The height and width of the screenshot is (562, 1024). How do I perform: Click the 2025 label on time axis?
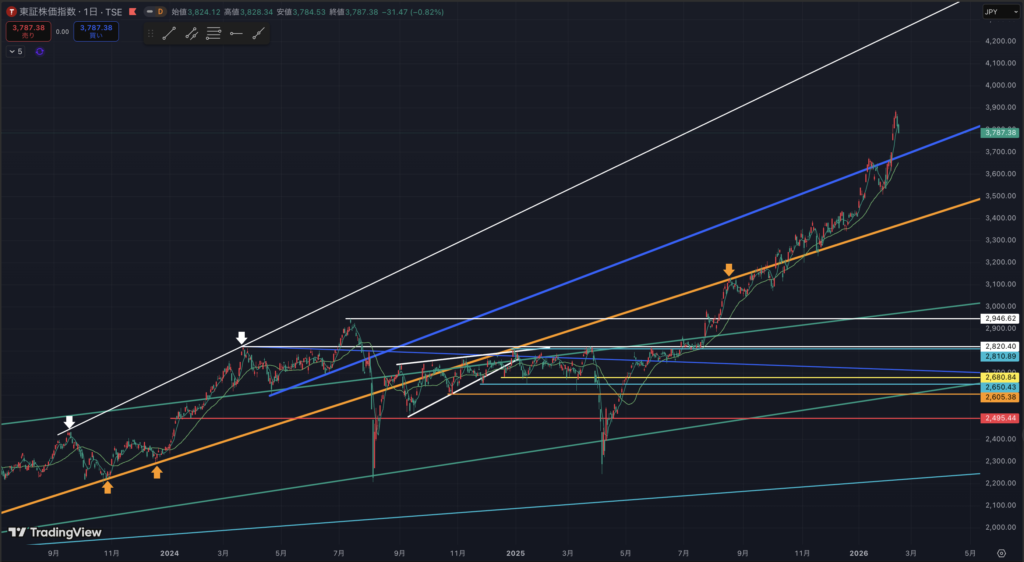coord(515,551)
